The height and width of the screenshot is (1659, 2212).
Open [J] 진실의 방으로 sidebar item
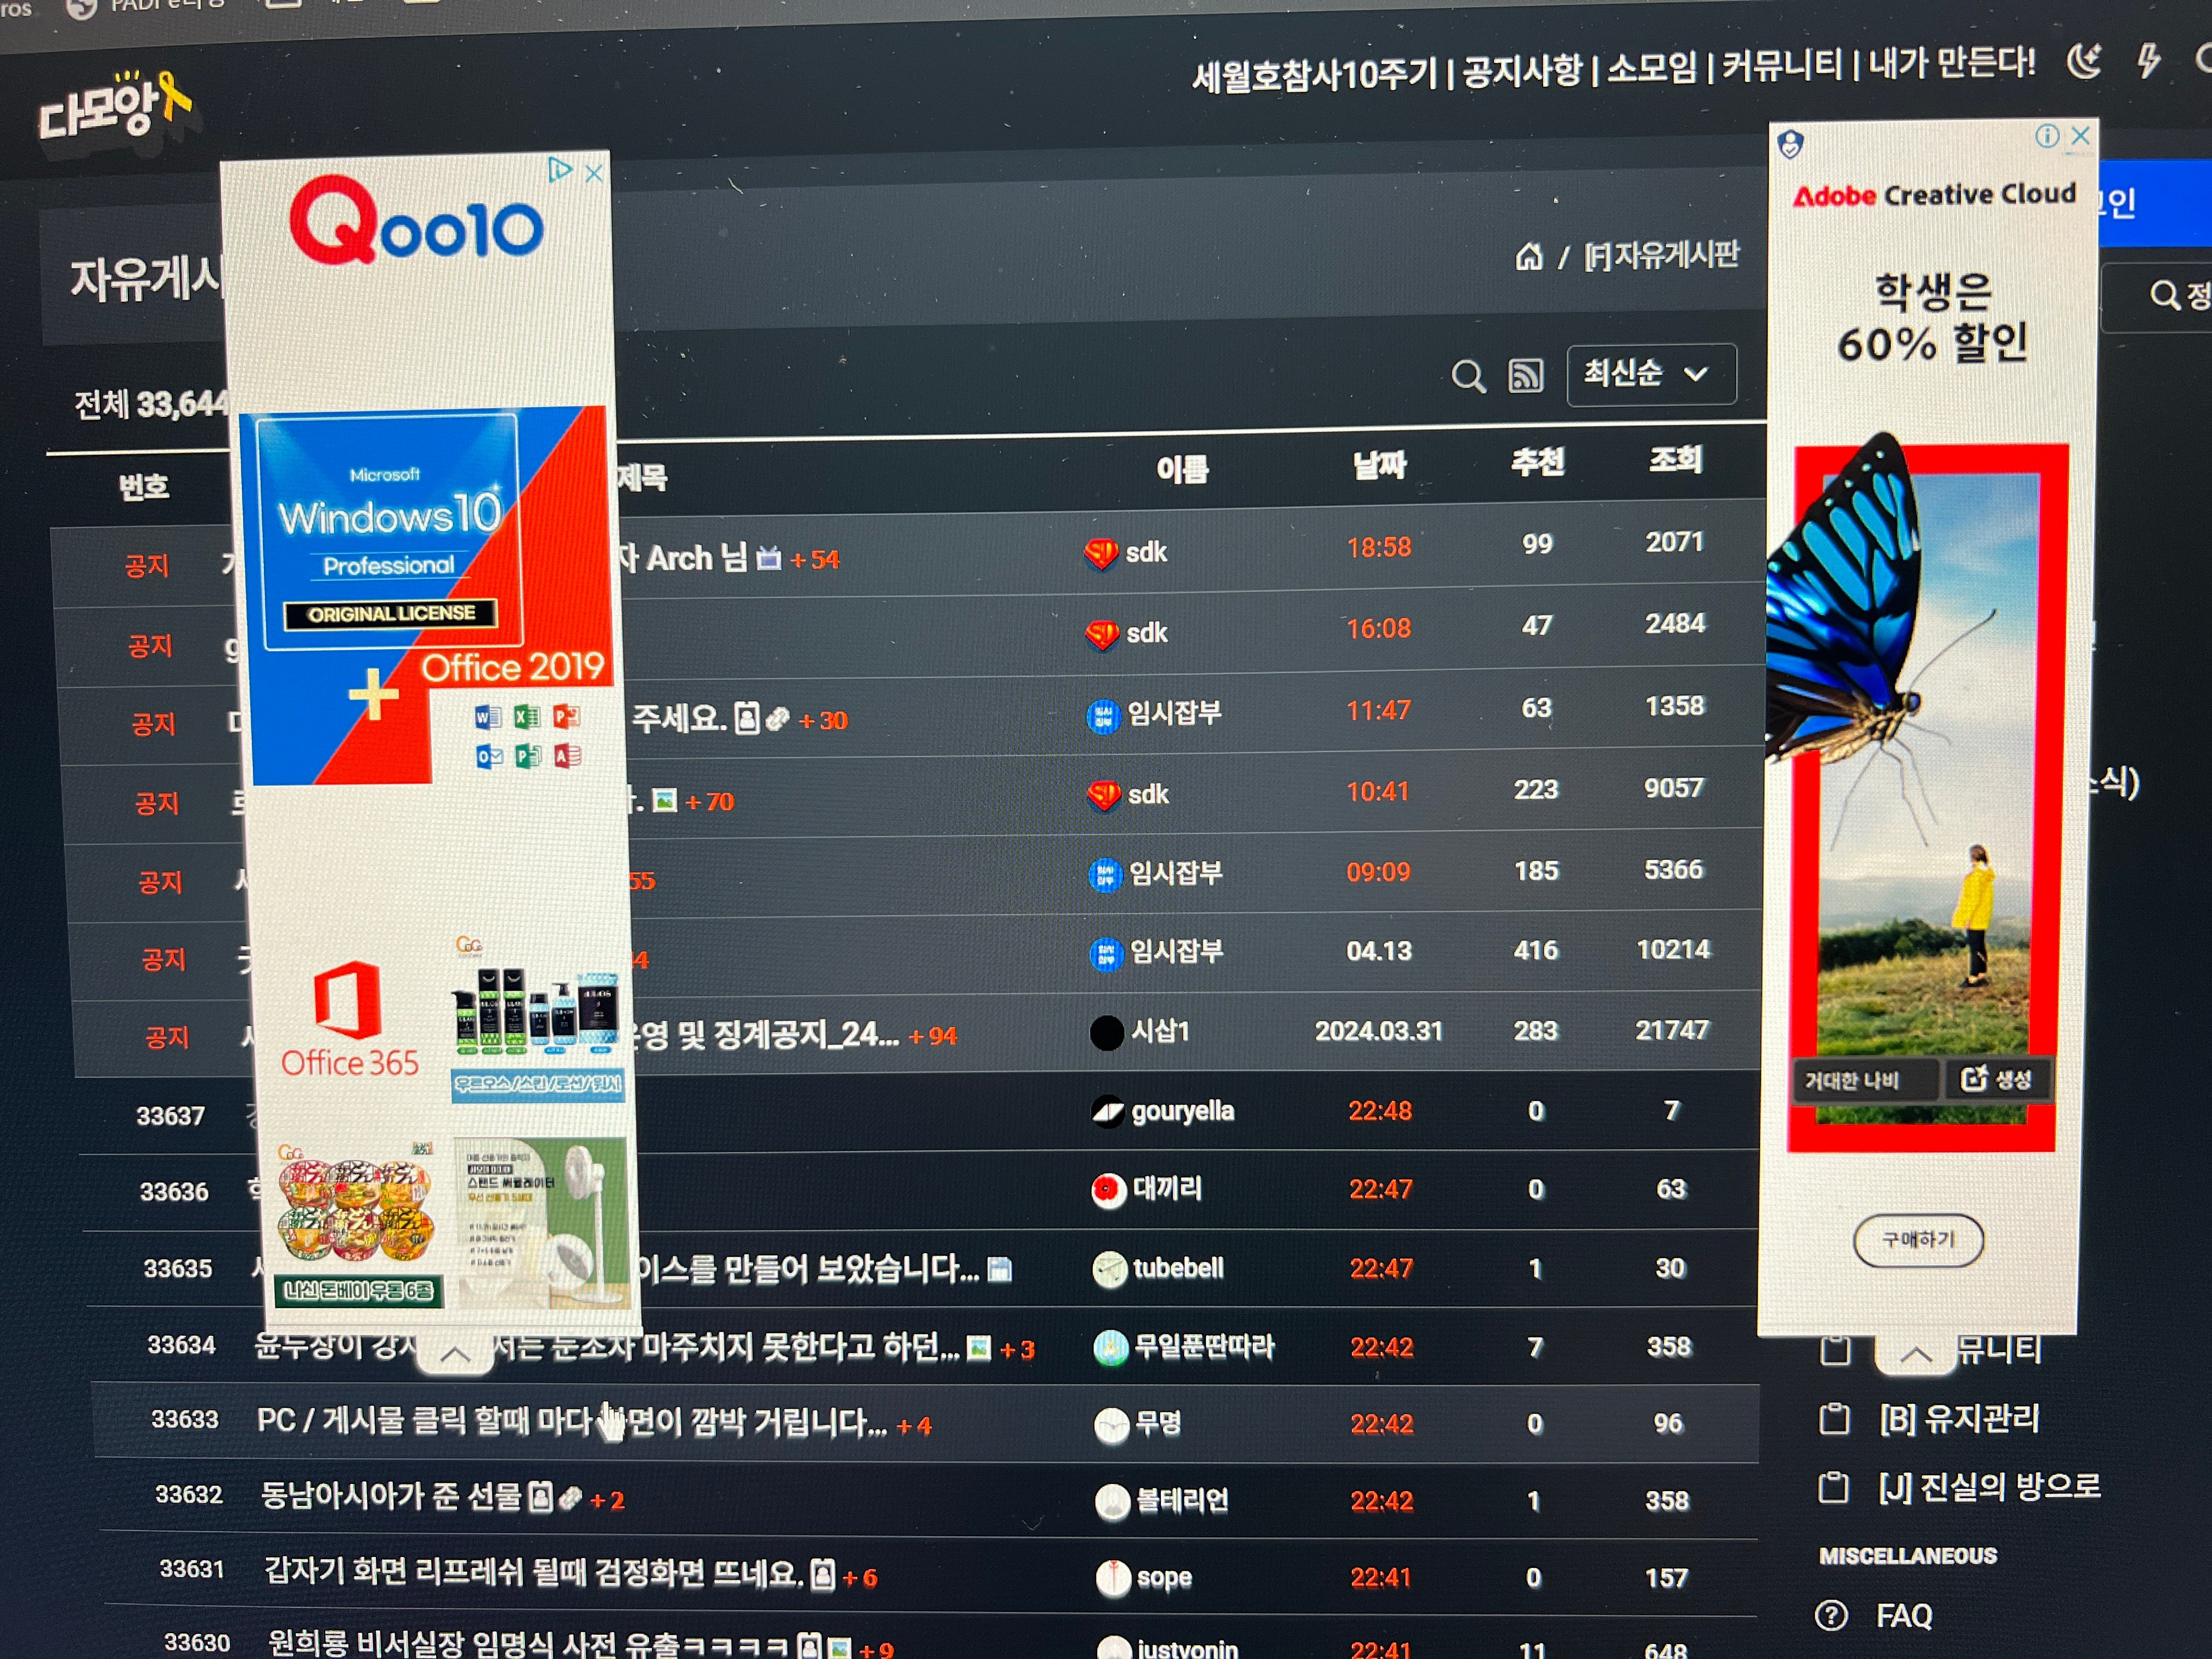click(1990, 1486)
